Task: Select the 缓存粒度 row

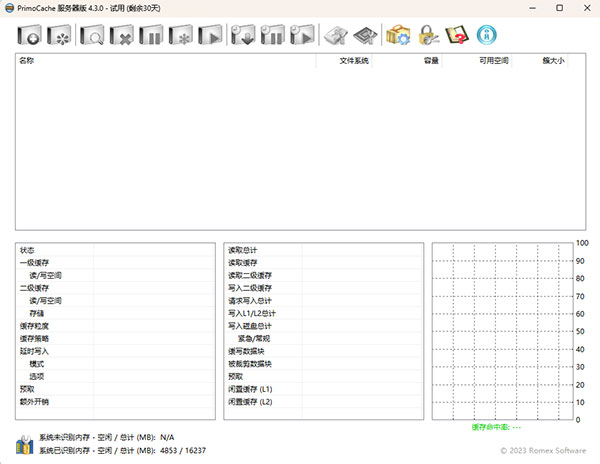Action: [115, 326]
